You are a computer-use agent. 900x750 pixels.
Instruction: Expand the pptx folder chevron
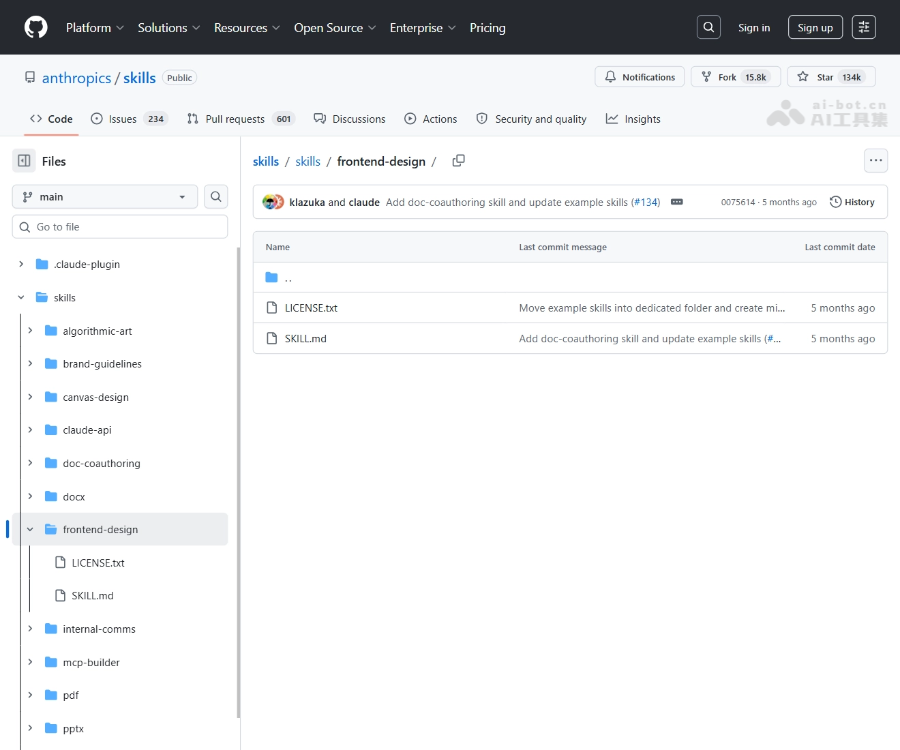click(x=30, y=728)
